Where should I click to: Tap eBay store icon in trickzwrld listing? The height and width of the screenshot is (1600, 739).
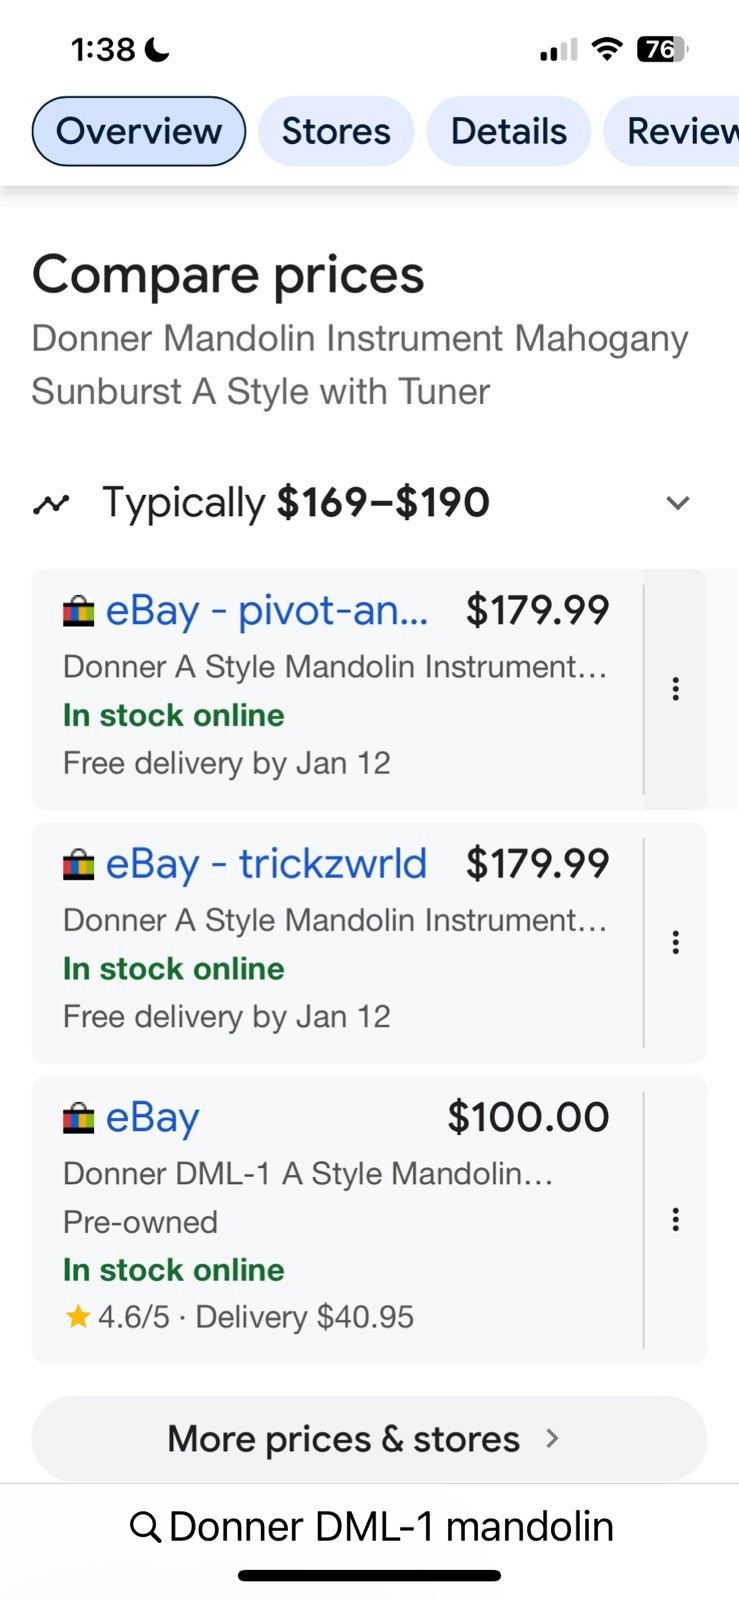pyautogui.click(x=78, y=863)
